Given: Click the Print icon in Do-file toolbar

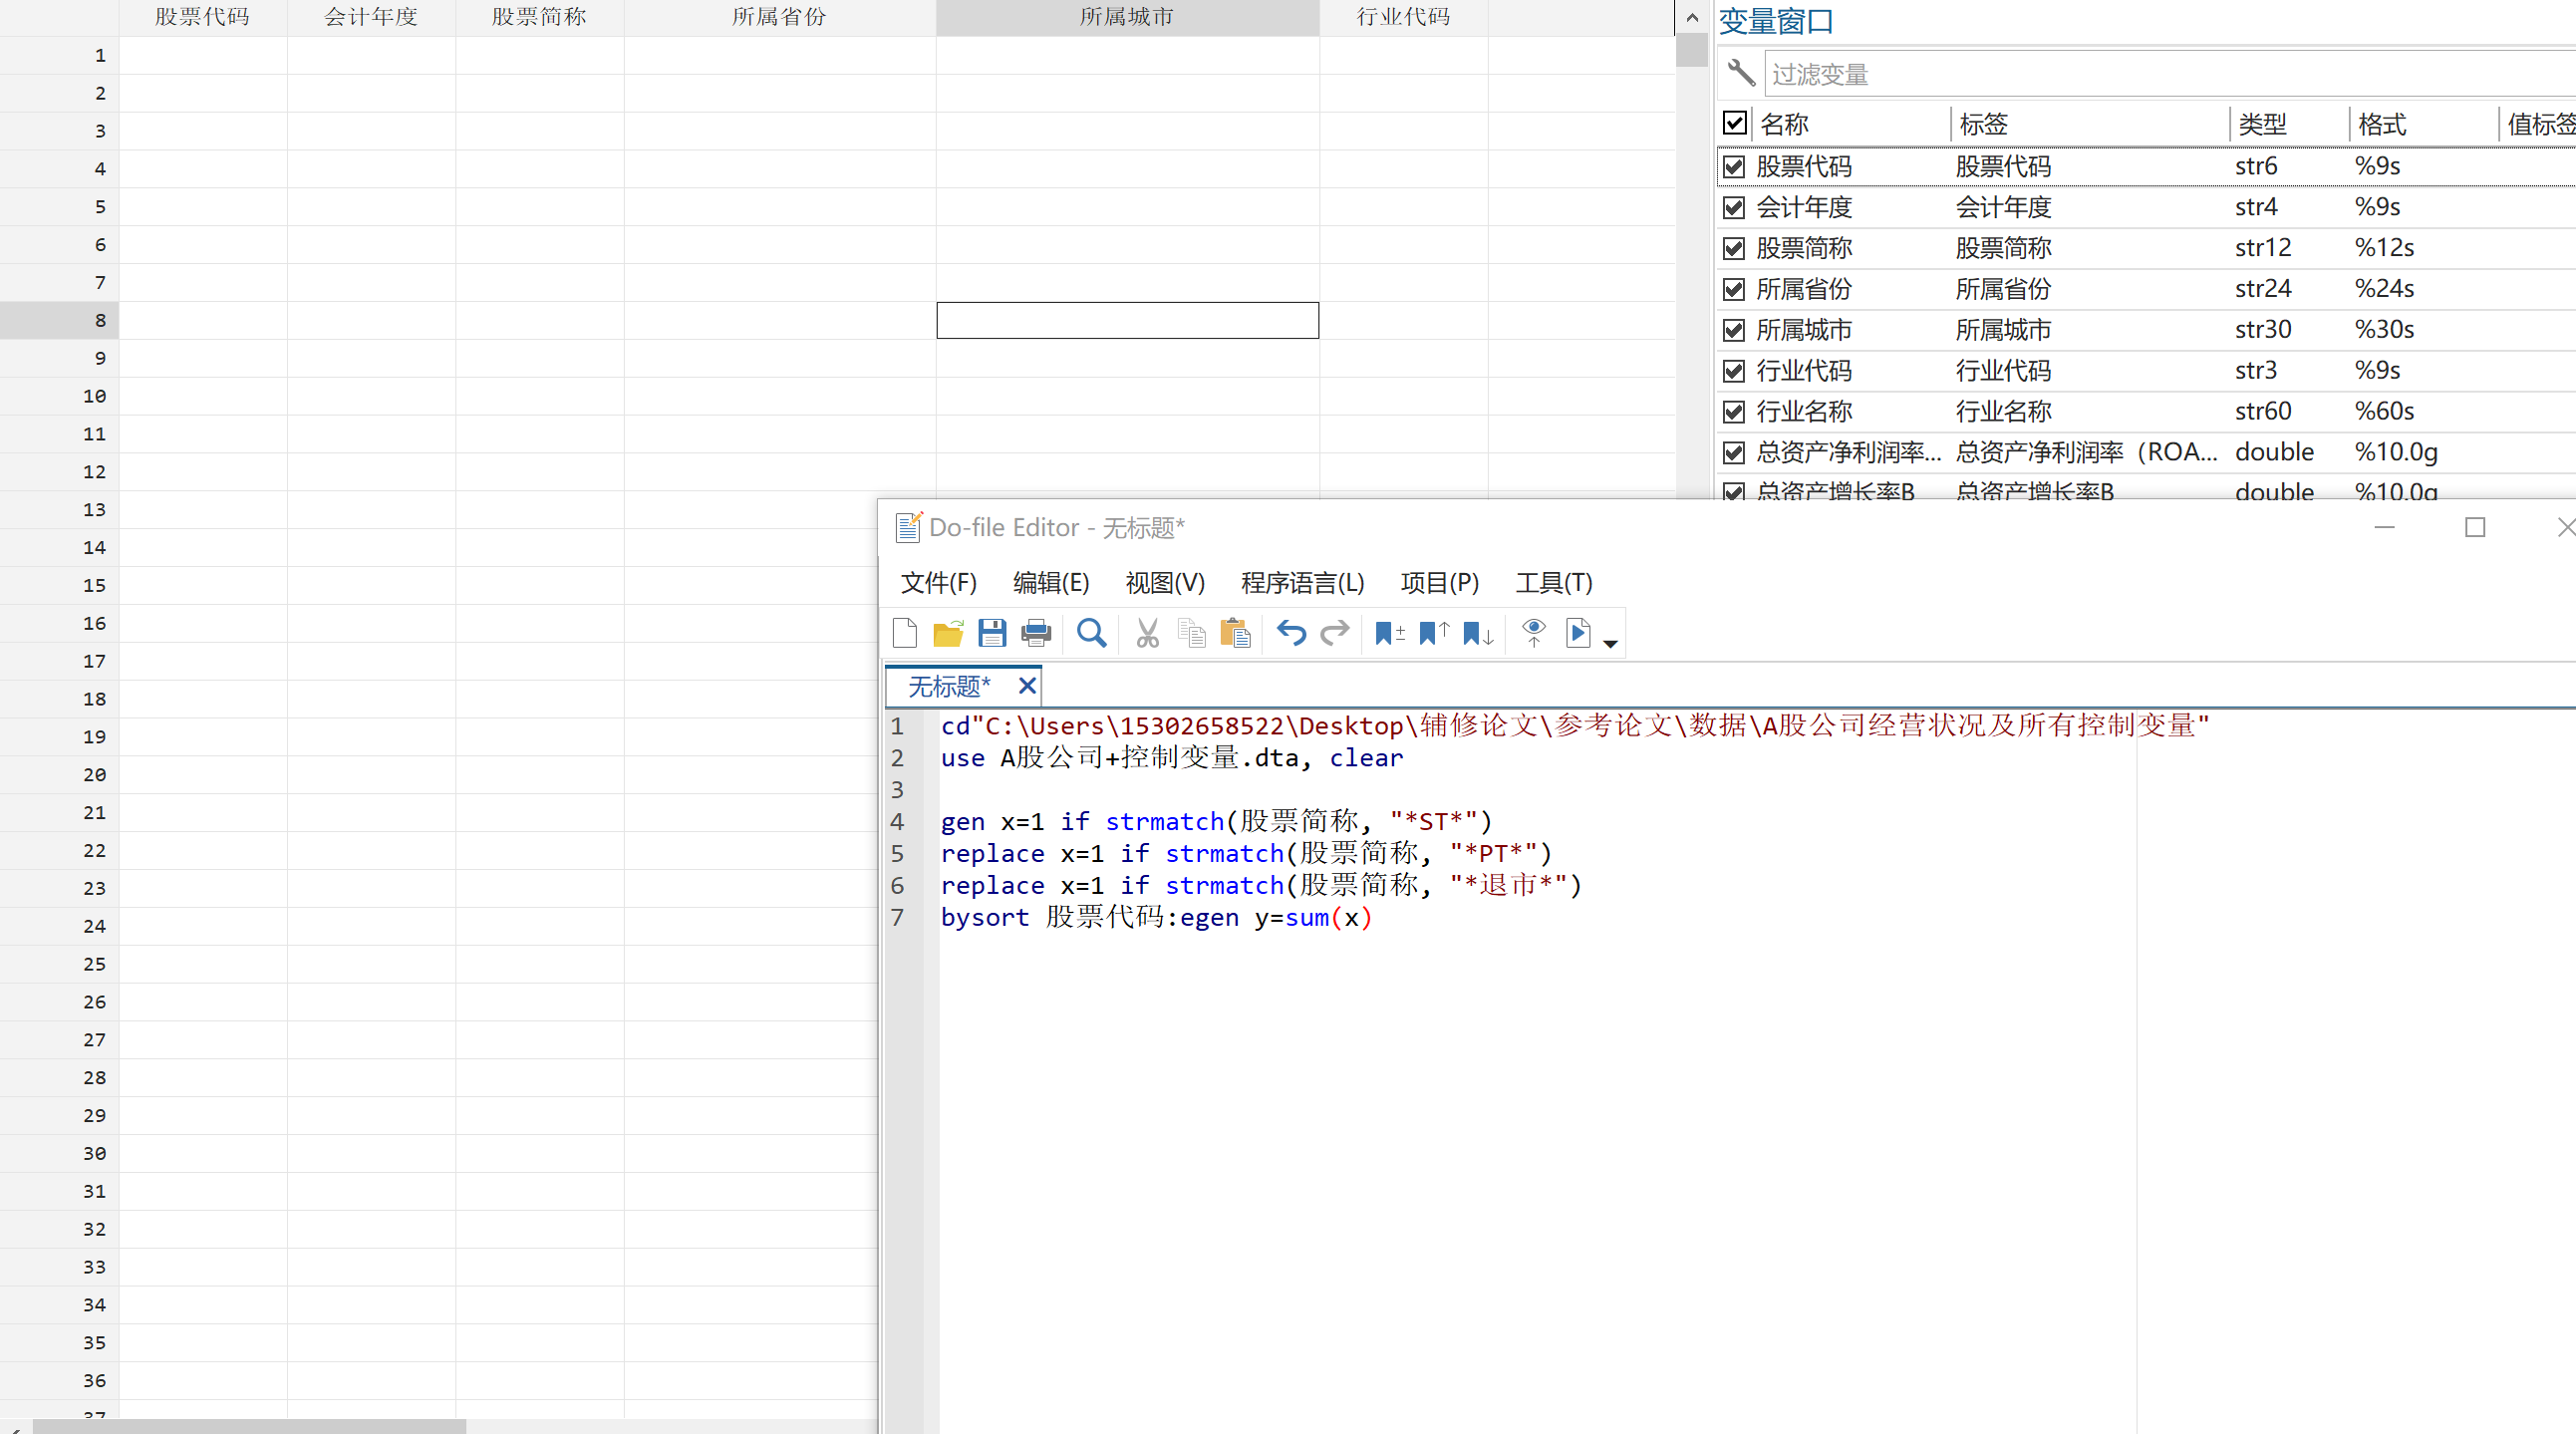Looking at the screenshot, I should 1036,633.
